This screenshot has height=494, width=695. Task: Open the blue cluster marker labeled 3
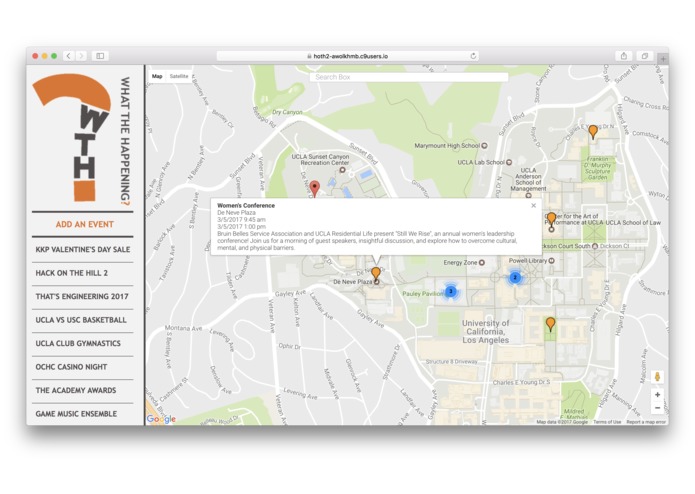(x=451, y=291)
